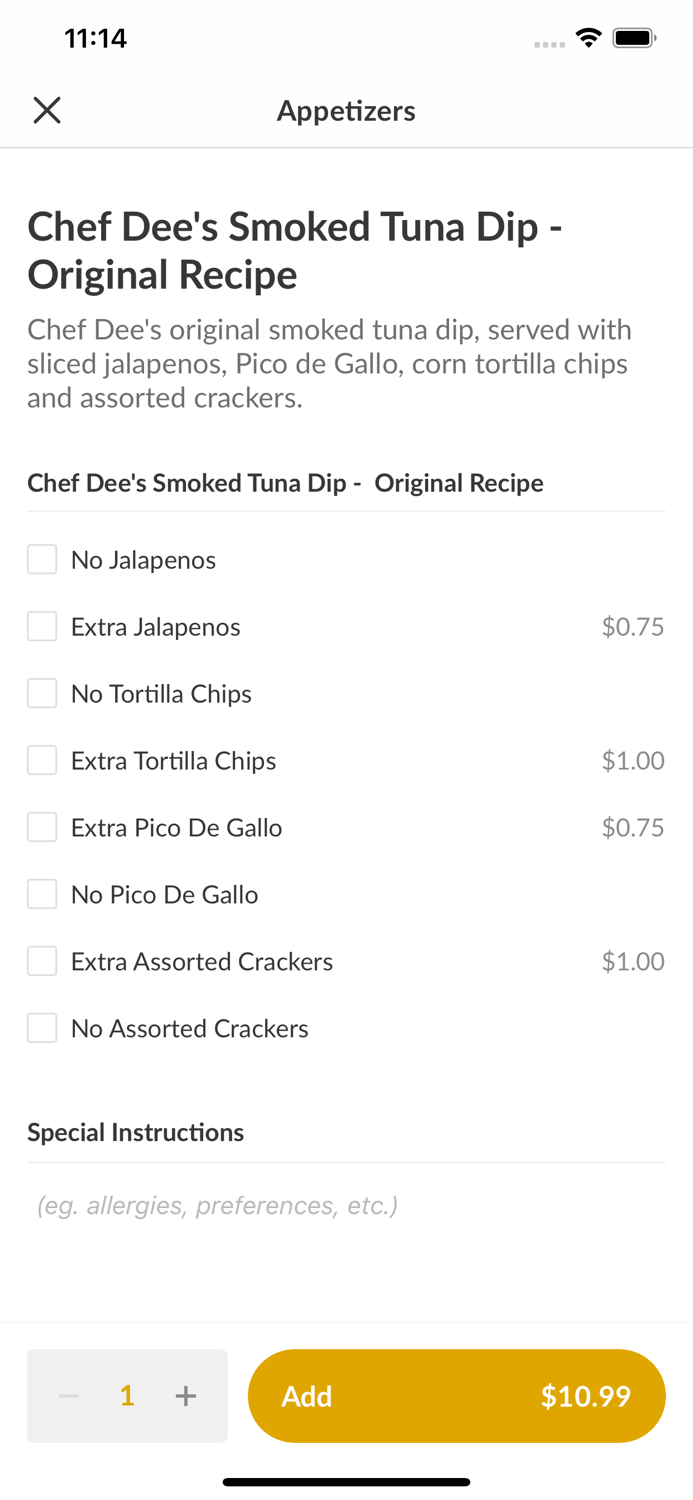This screenshot has width=693, height=1500.
Task: Check No Pico De Gallo box
Action: 42,894
